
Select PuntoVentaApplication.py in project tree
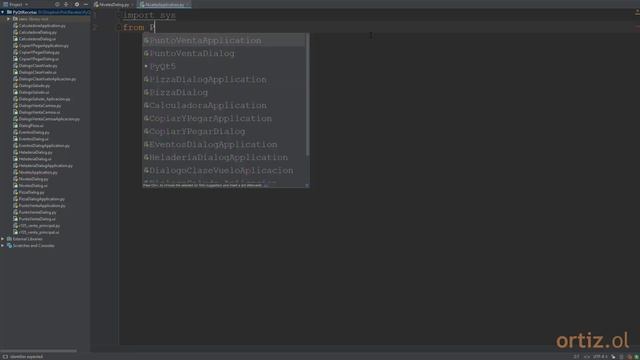click(x=42, y=205)
